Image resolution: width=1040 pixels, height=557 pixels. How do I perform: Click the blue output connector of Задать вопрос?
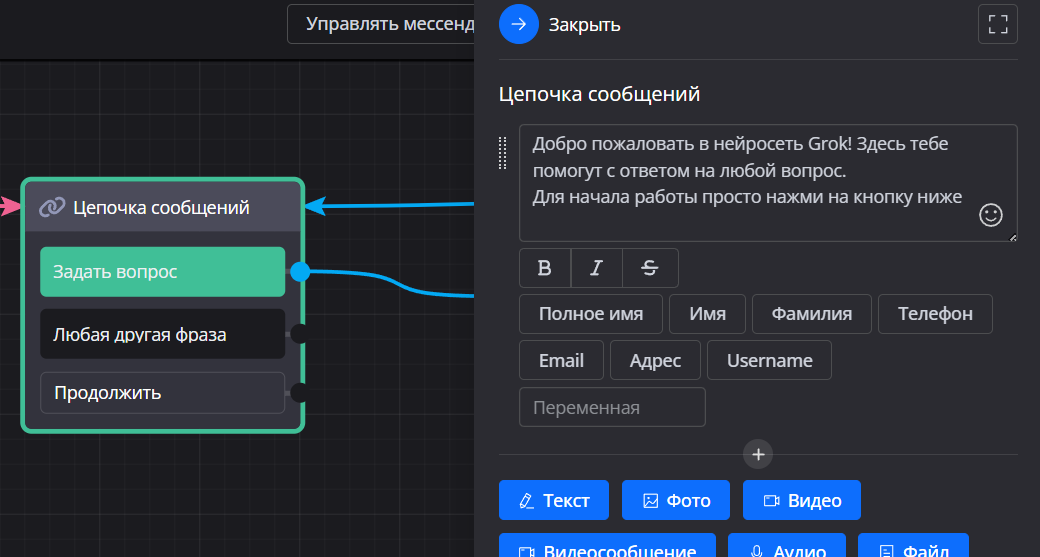pyautogui.click(x=299, y=271)
